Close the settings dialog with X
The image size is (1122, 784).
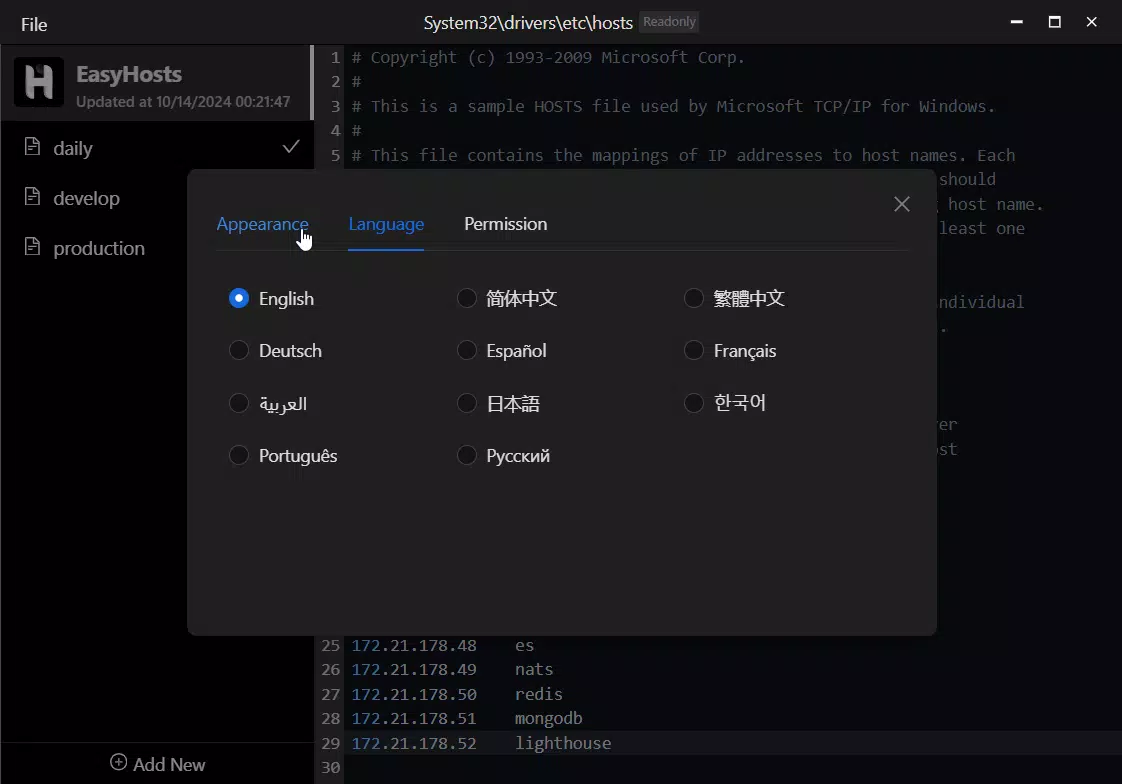[x=902, y=204]
